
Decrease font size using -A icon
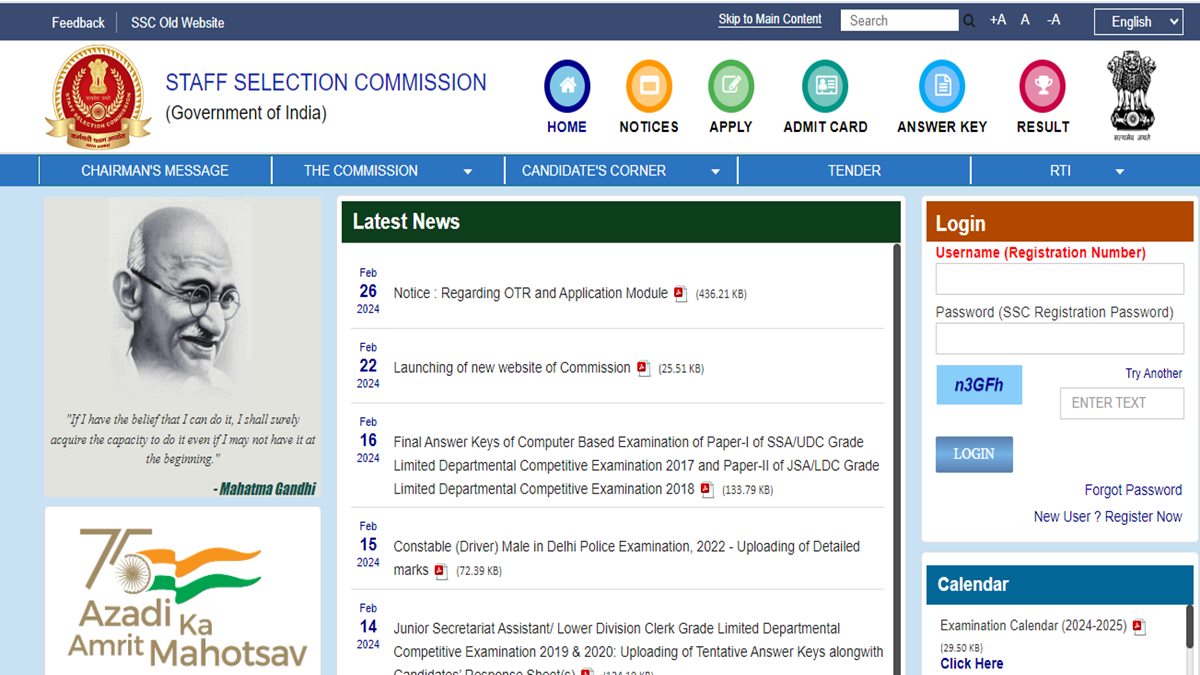1053,19
